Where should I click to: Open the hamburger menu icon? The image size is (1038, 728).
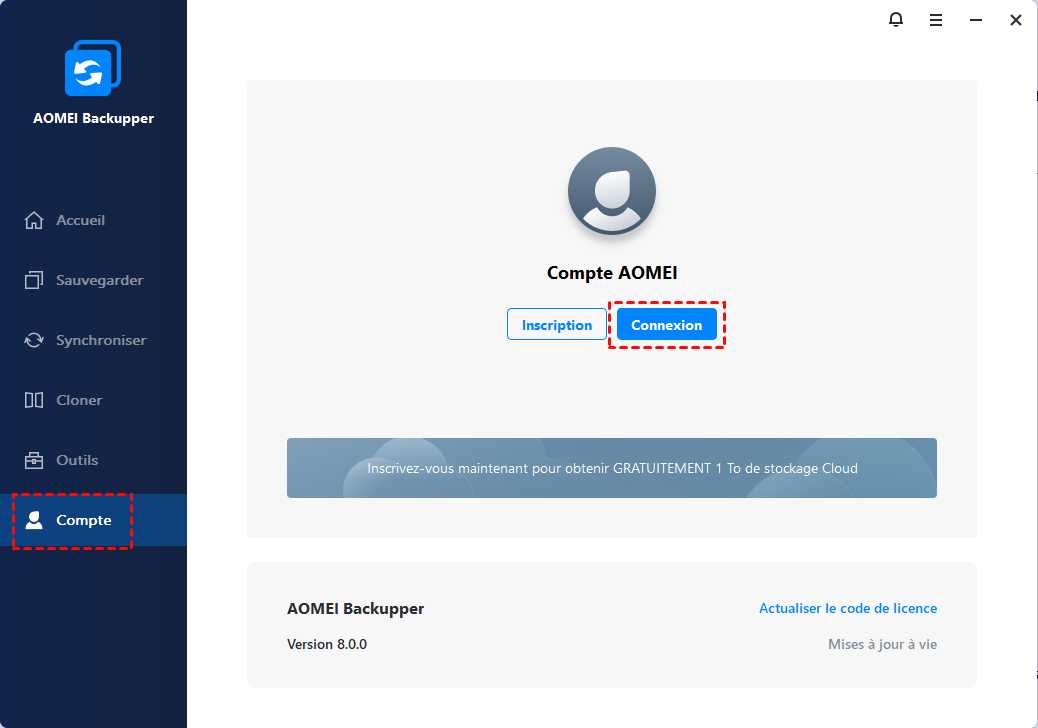point(935,21)
